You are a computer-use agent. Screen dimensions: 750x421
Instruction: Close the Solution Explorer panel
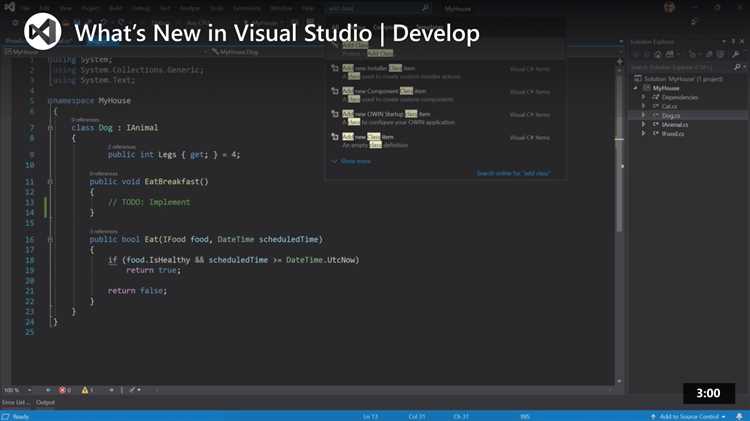(742, 42)
